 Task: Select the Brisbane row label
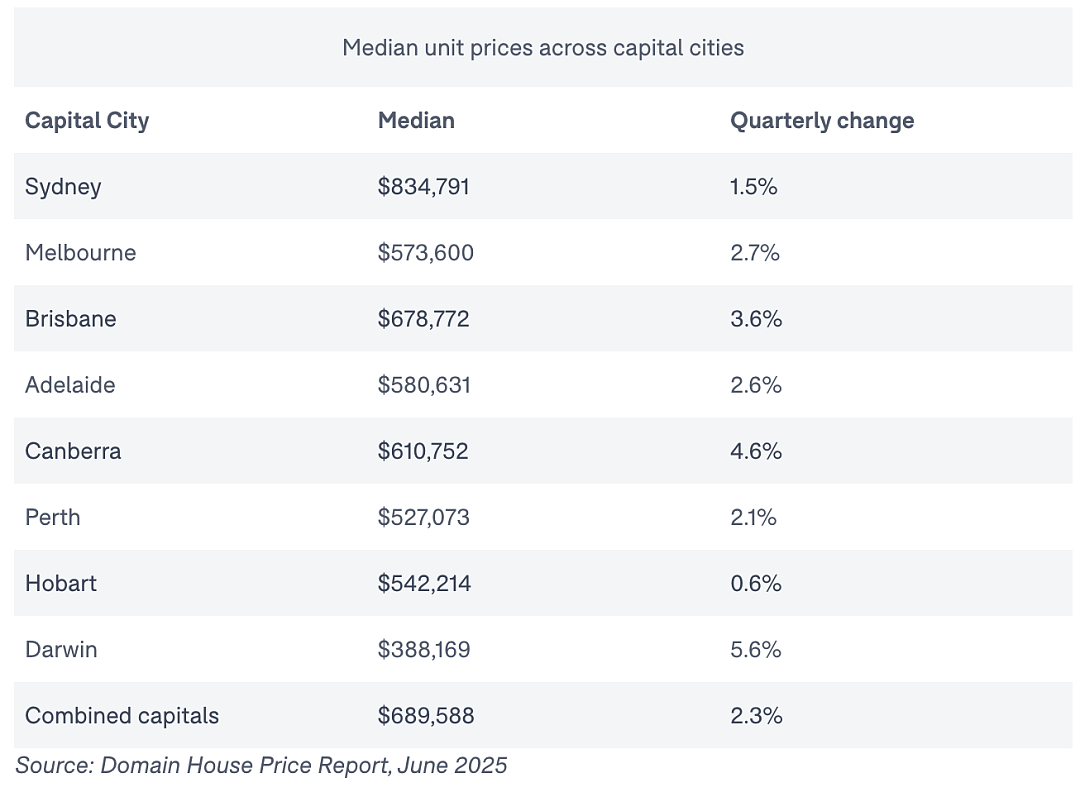point(71,319)
